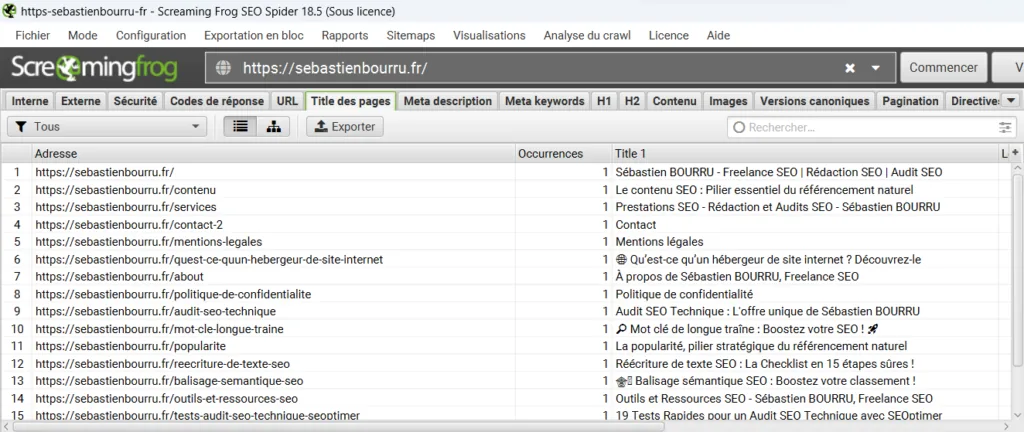Open the Fichier menu
Viewport: 1024px width, 432px height.
pyautogui.click(x=33, y=35)
